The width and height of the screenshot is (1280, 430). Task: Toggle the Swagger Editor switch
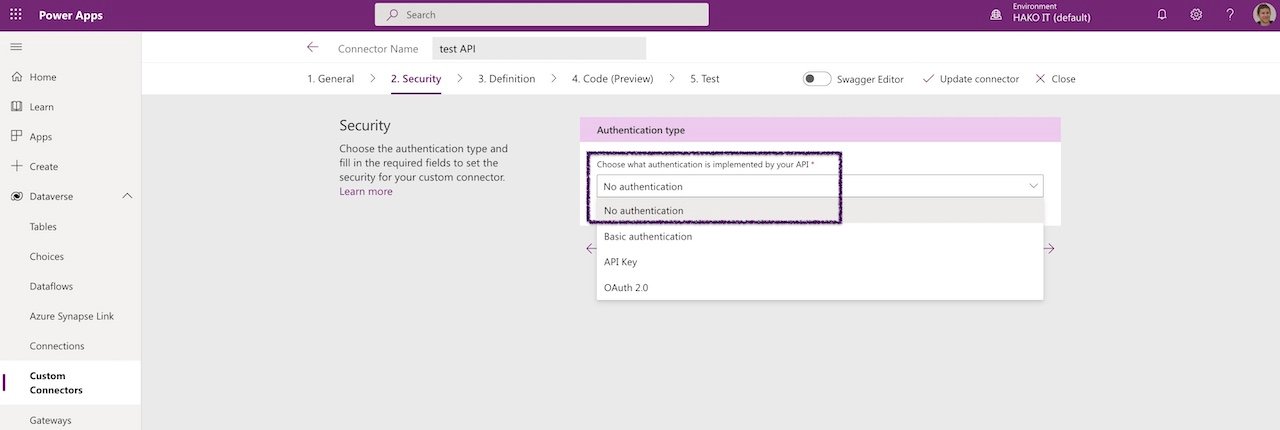tap(817, 79)
